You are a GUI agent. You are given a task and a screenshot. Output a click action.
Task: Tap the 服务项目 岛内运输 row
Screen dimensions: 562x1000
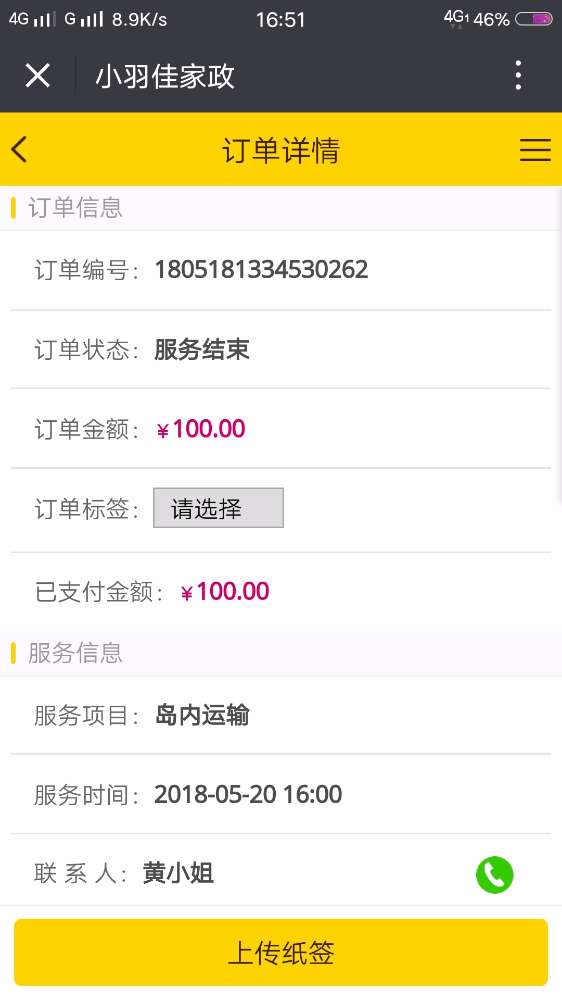281,716
